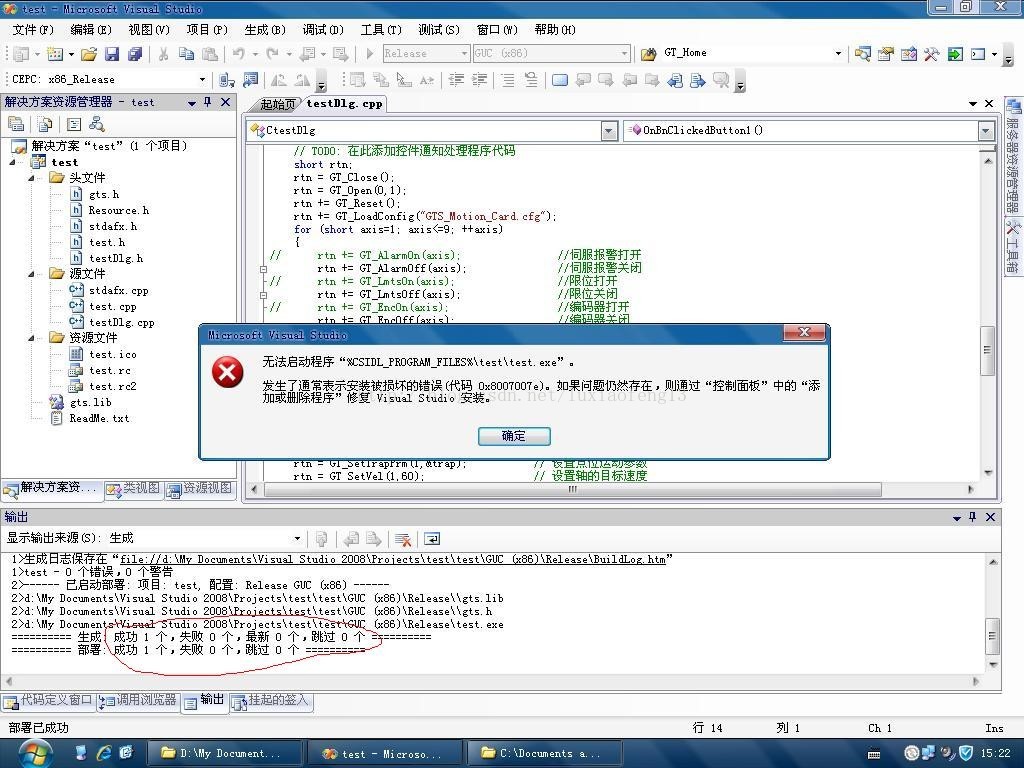Viewport: 1024px width, 768px height.
Task: Open the Toolbox hammer-and-wrench icon
Action: pyautogui.click(x=931, y=54)
